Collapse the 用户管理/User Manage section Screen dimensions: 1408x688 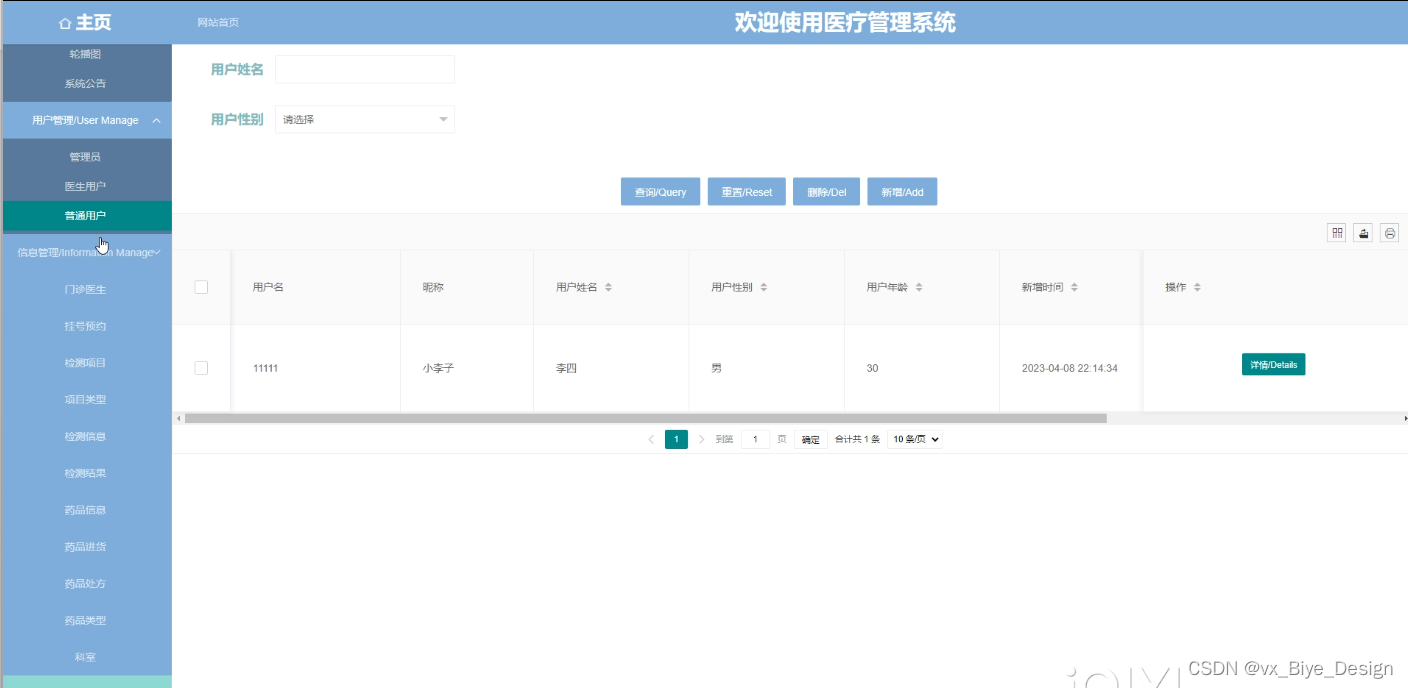(x=86, y=120)
